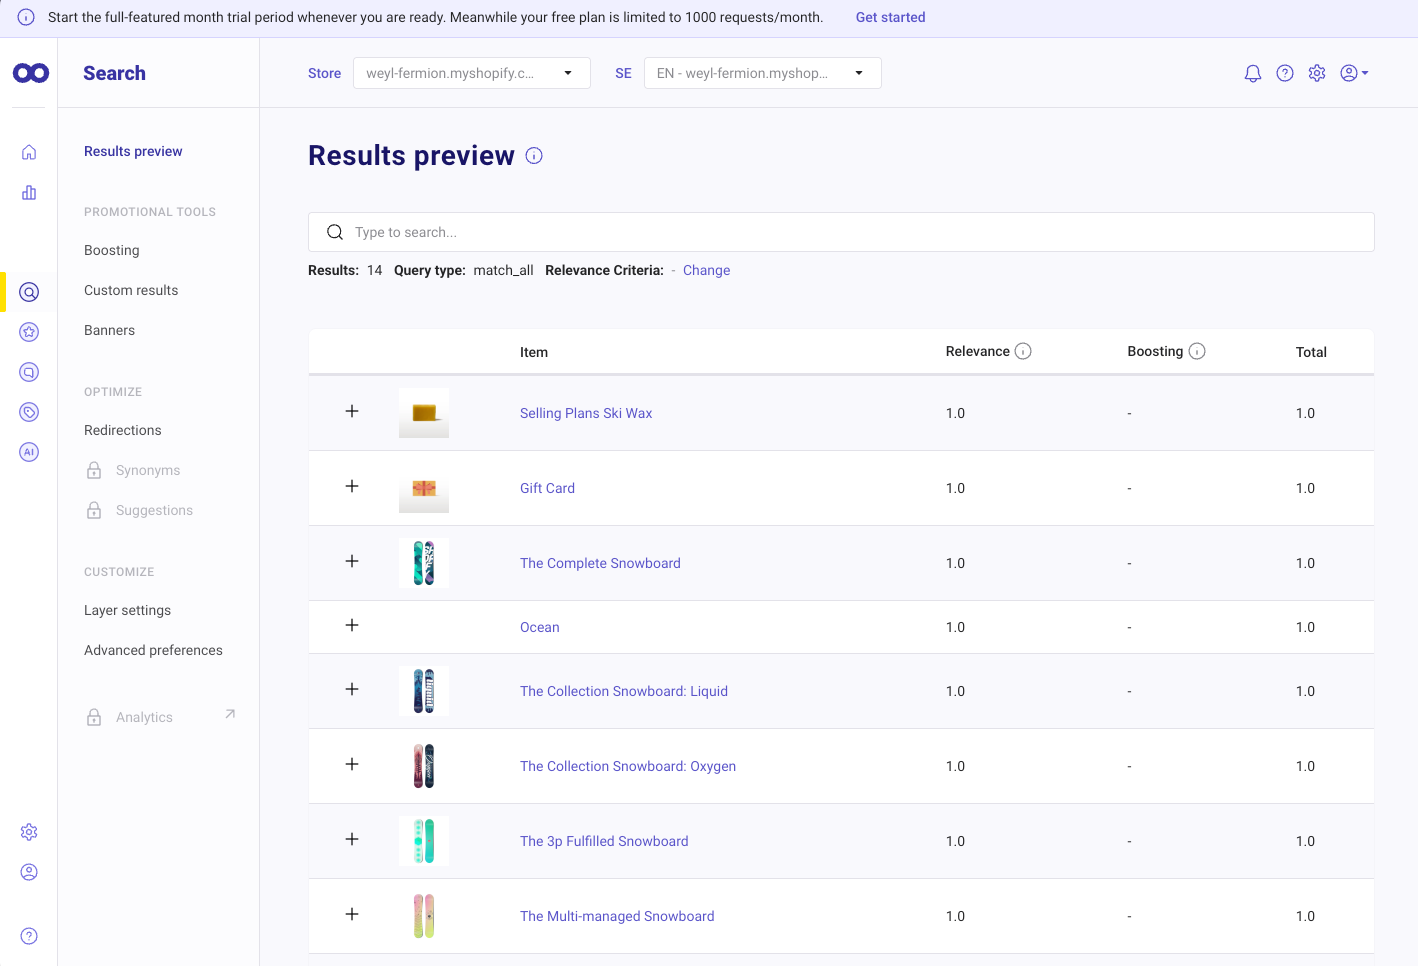Open Layer settings in sidebar

pyautogui.click(x=127, y=610)
